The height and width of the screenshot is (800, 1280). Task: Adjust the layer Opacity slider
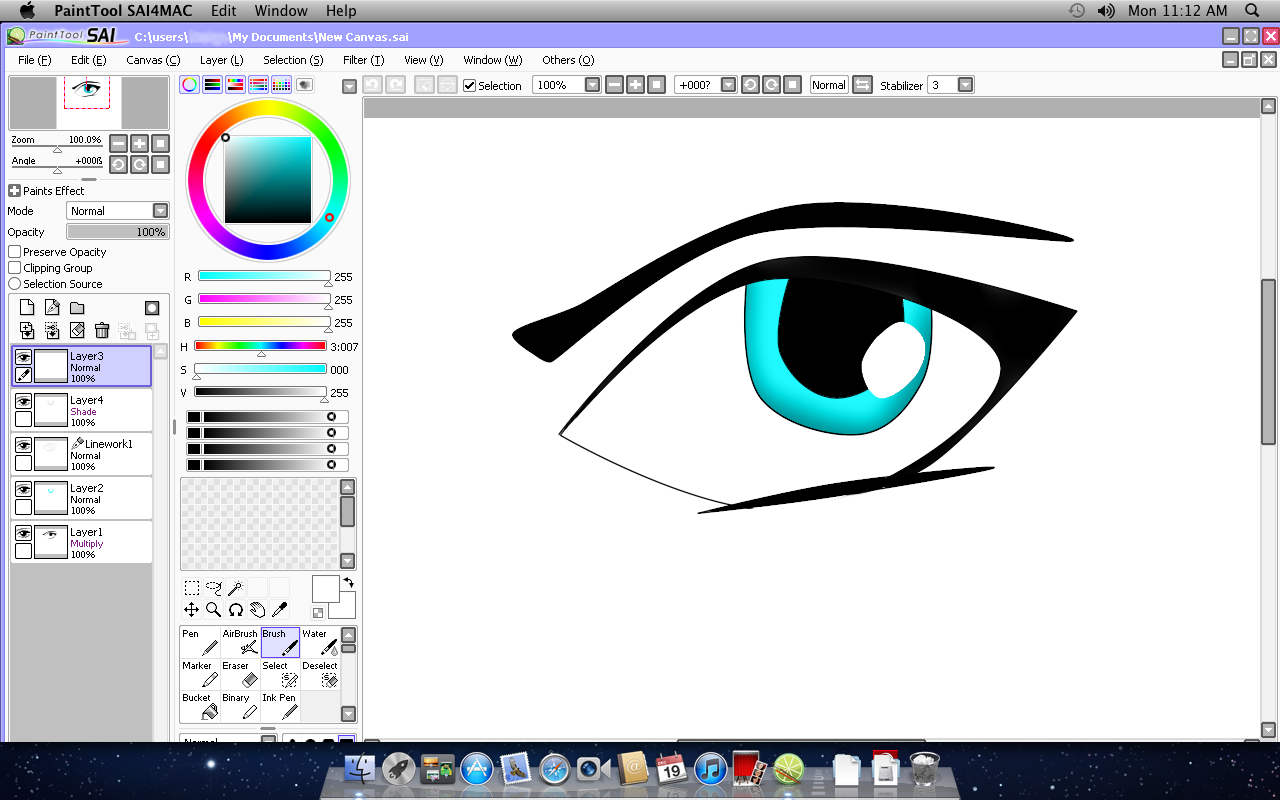pos(117,232)
